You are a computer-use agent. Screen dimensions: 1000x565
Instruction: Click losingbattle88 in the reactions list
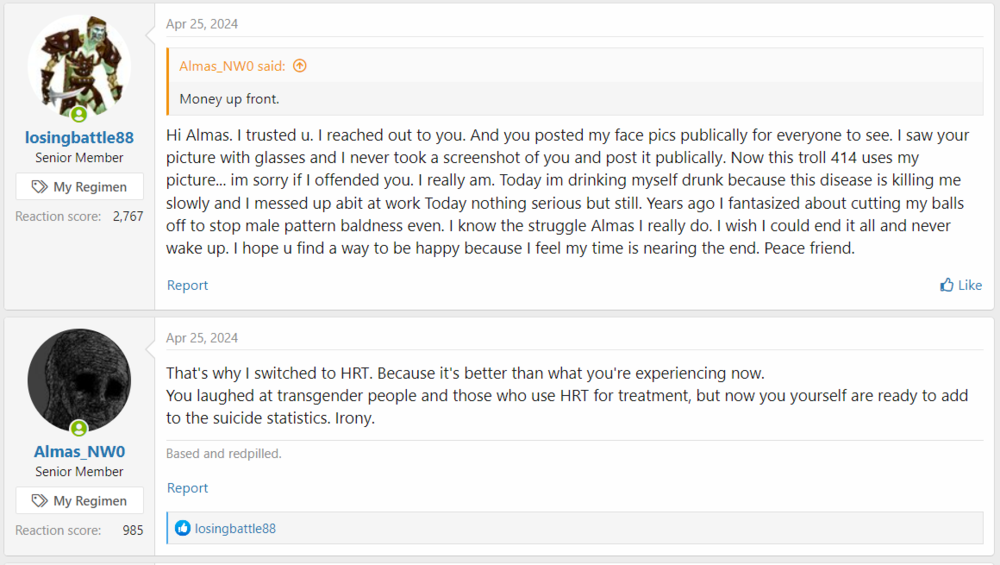click(x=235, y=528)
